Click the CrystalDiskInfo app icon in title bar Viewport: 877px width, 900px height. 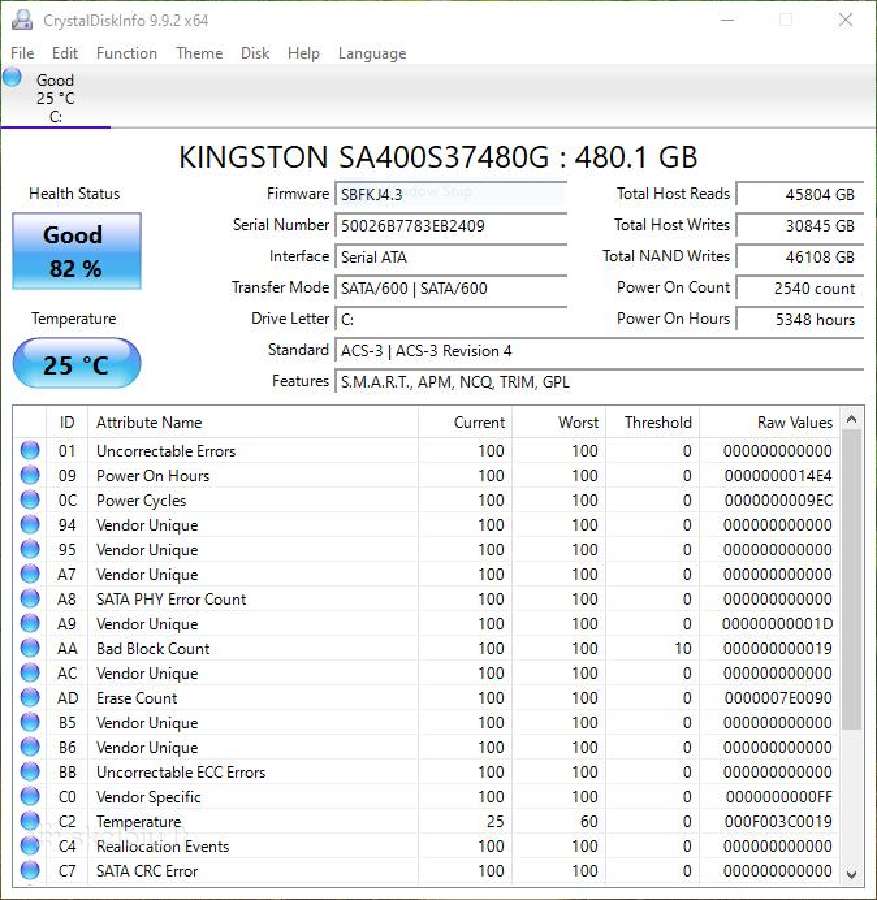[x=22, y=20]
